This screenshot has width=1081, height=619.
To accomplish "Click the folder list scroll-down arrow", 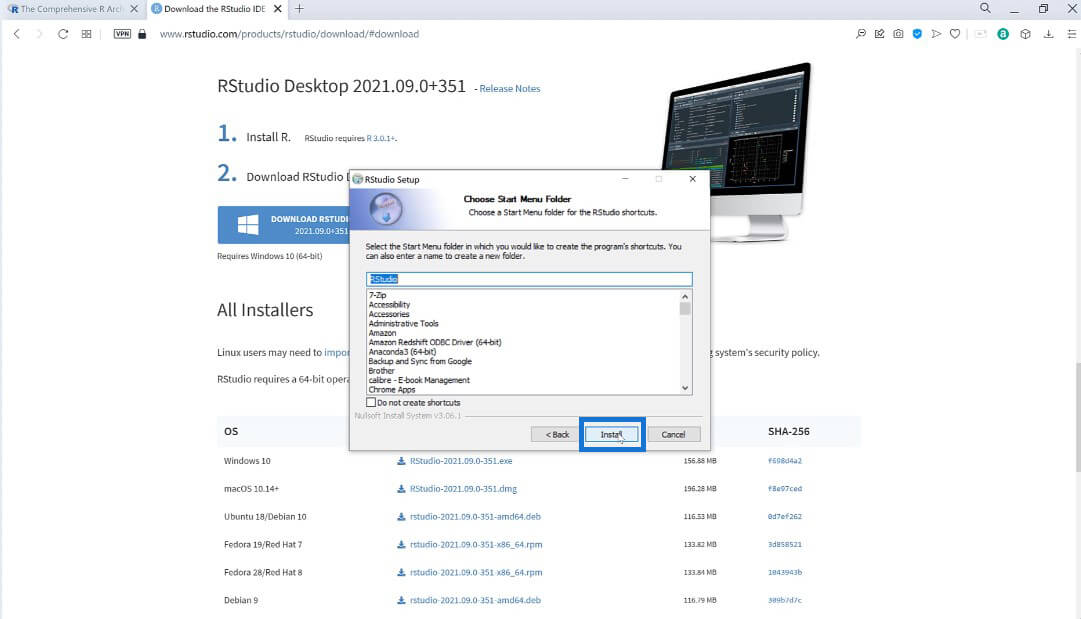I will tap(685, 388).
